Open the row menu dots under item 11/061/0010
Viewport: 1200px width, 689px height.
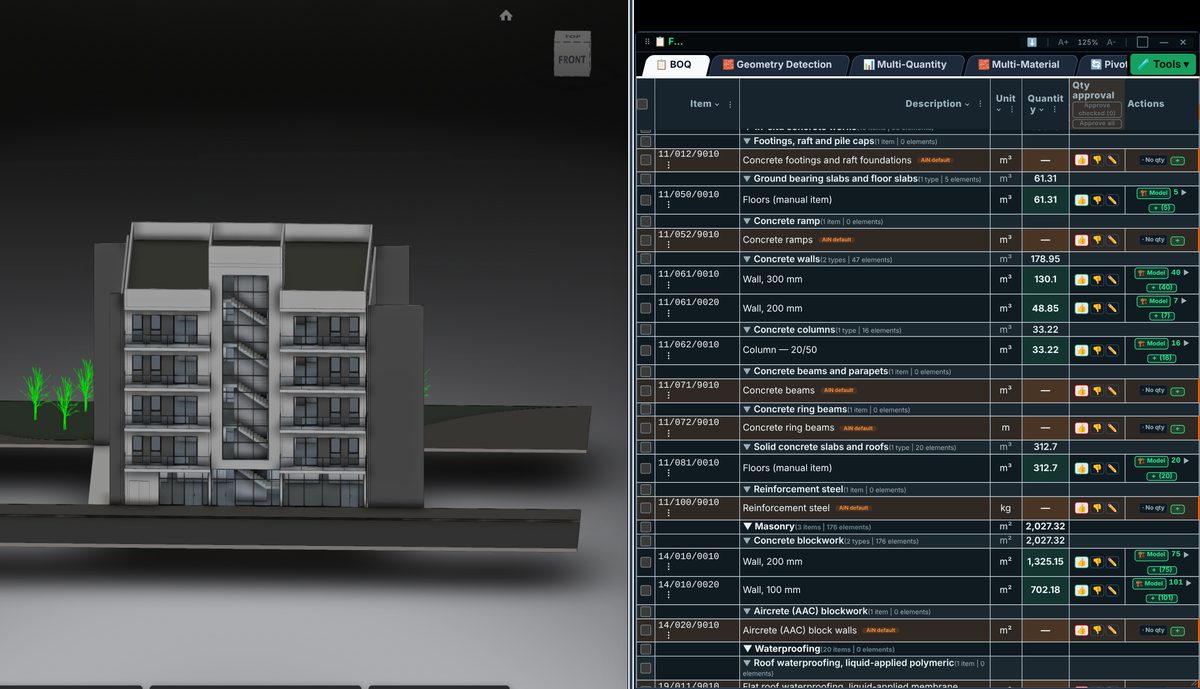(669, 284)
